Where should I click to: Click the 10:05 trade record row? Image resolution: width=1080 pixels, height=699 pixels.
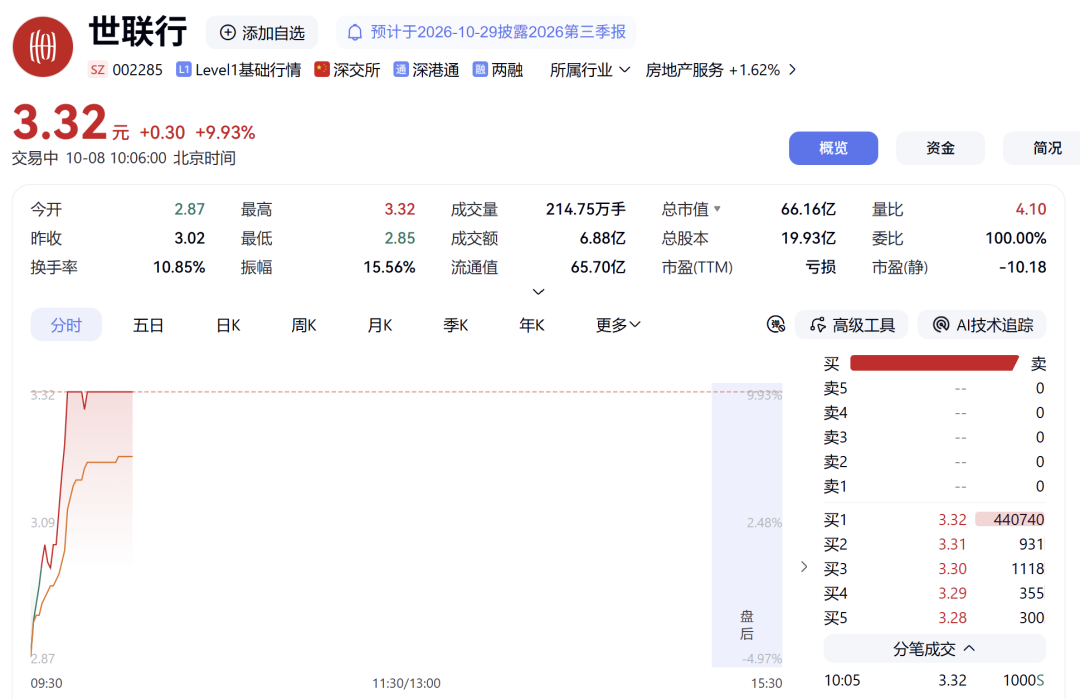coord(935,680)
